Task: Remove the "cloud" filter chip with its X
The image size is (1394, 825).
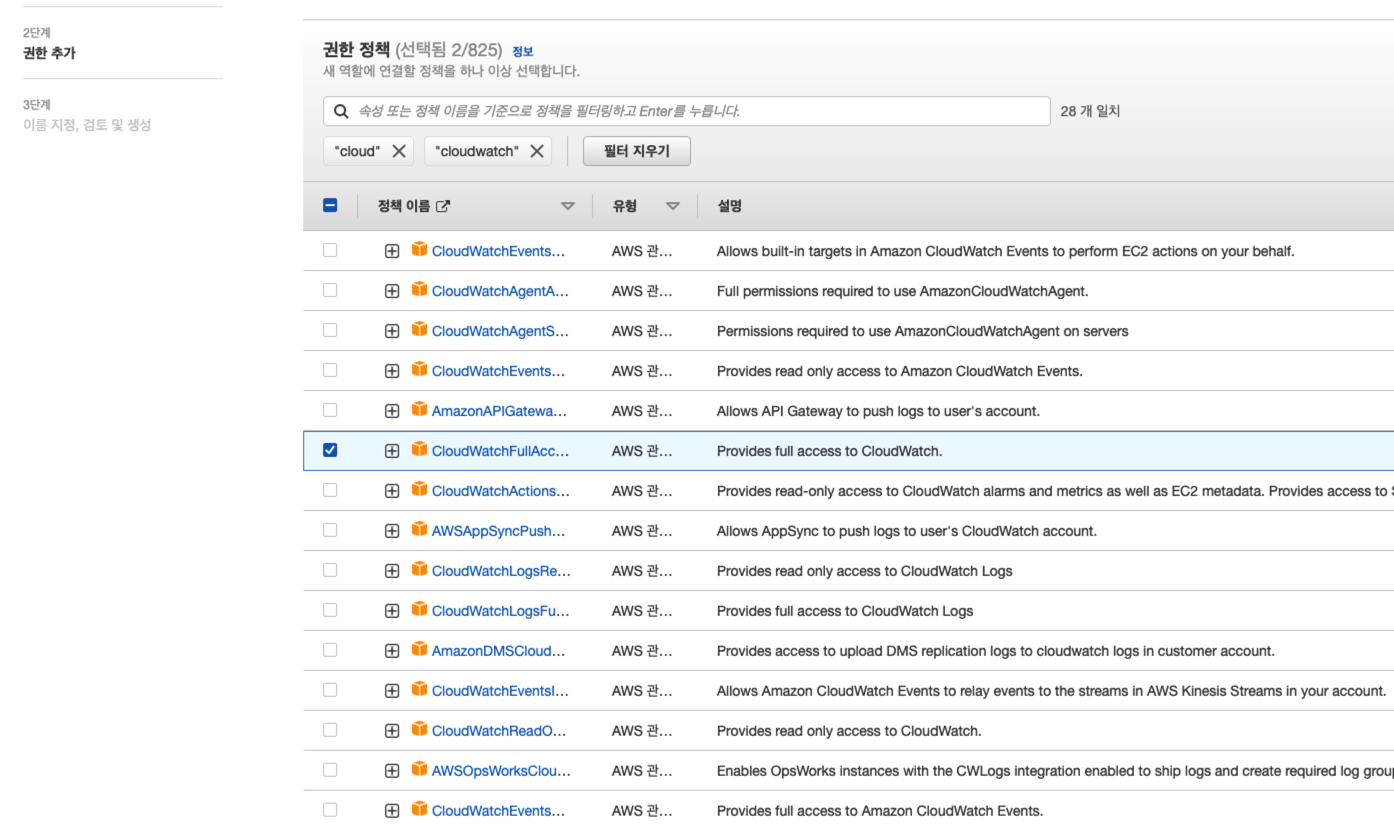Action: 398,151
